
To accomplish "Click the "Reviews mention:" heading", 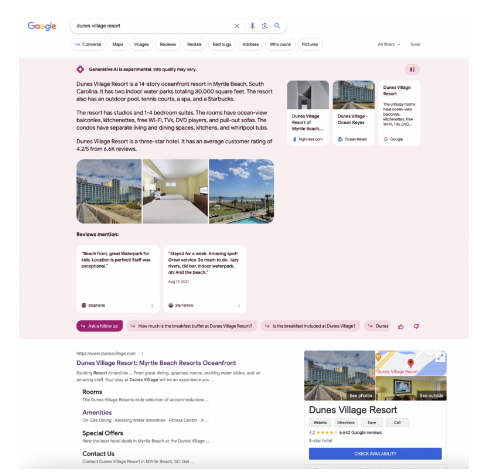I will [x=98, y=234].
